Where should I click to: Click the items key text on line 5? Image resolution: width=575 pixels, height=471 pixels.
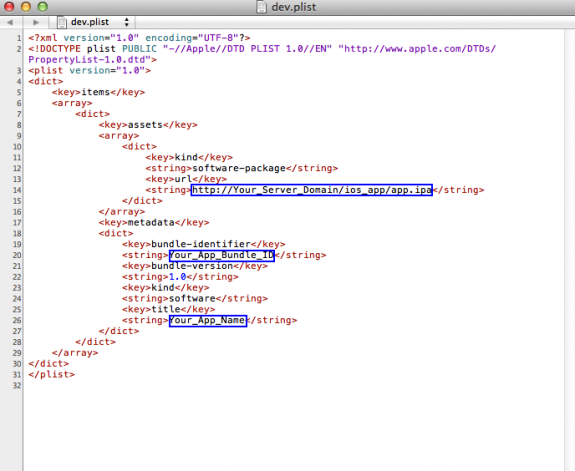tap(95, 92)
